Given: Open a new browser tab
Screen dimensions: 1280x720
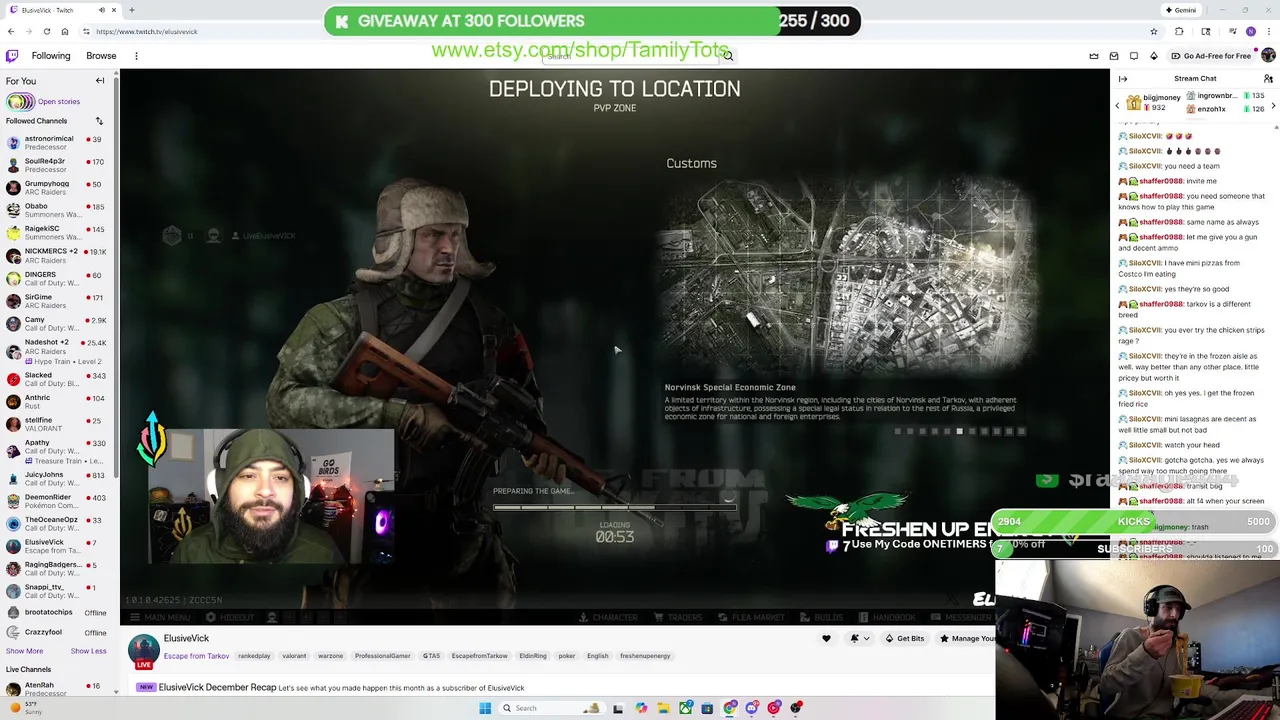Looking at the screenshot, I should click(131, 10).
